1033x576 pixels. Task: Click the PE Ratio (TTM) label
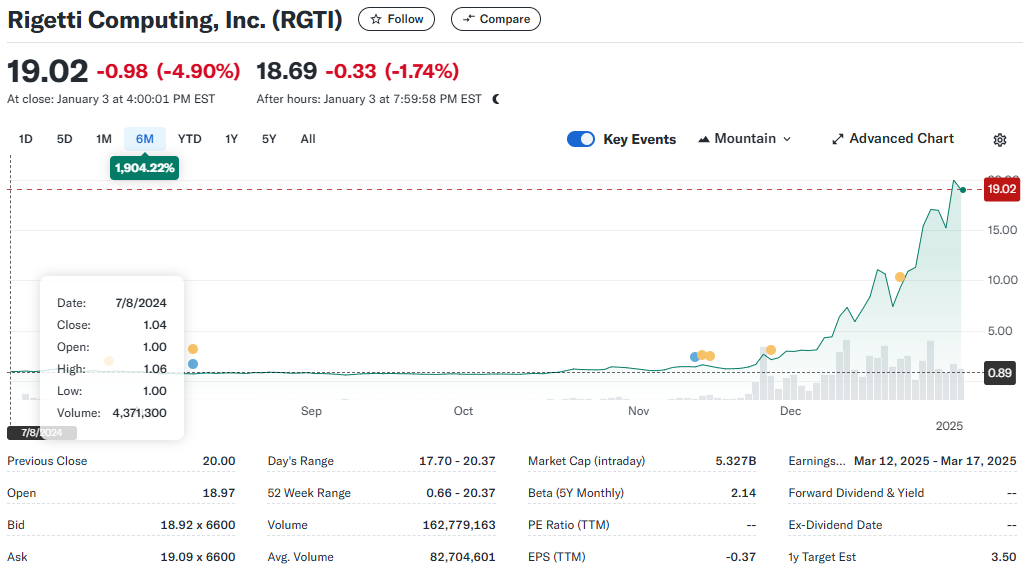[x=569, y=525]
